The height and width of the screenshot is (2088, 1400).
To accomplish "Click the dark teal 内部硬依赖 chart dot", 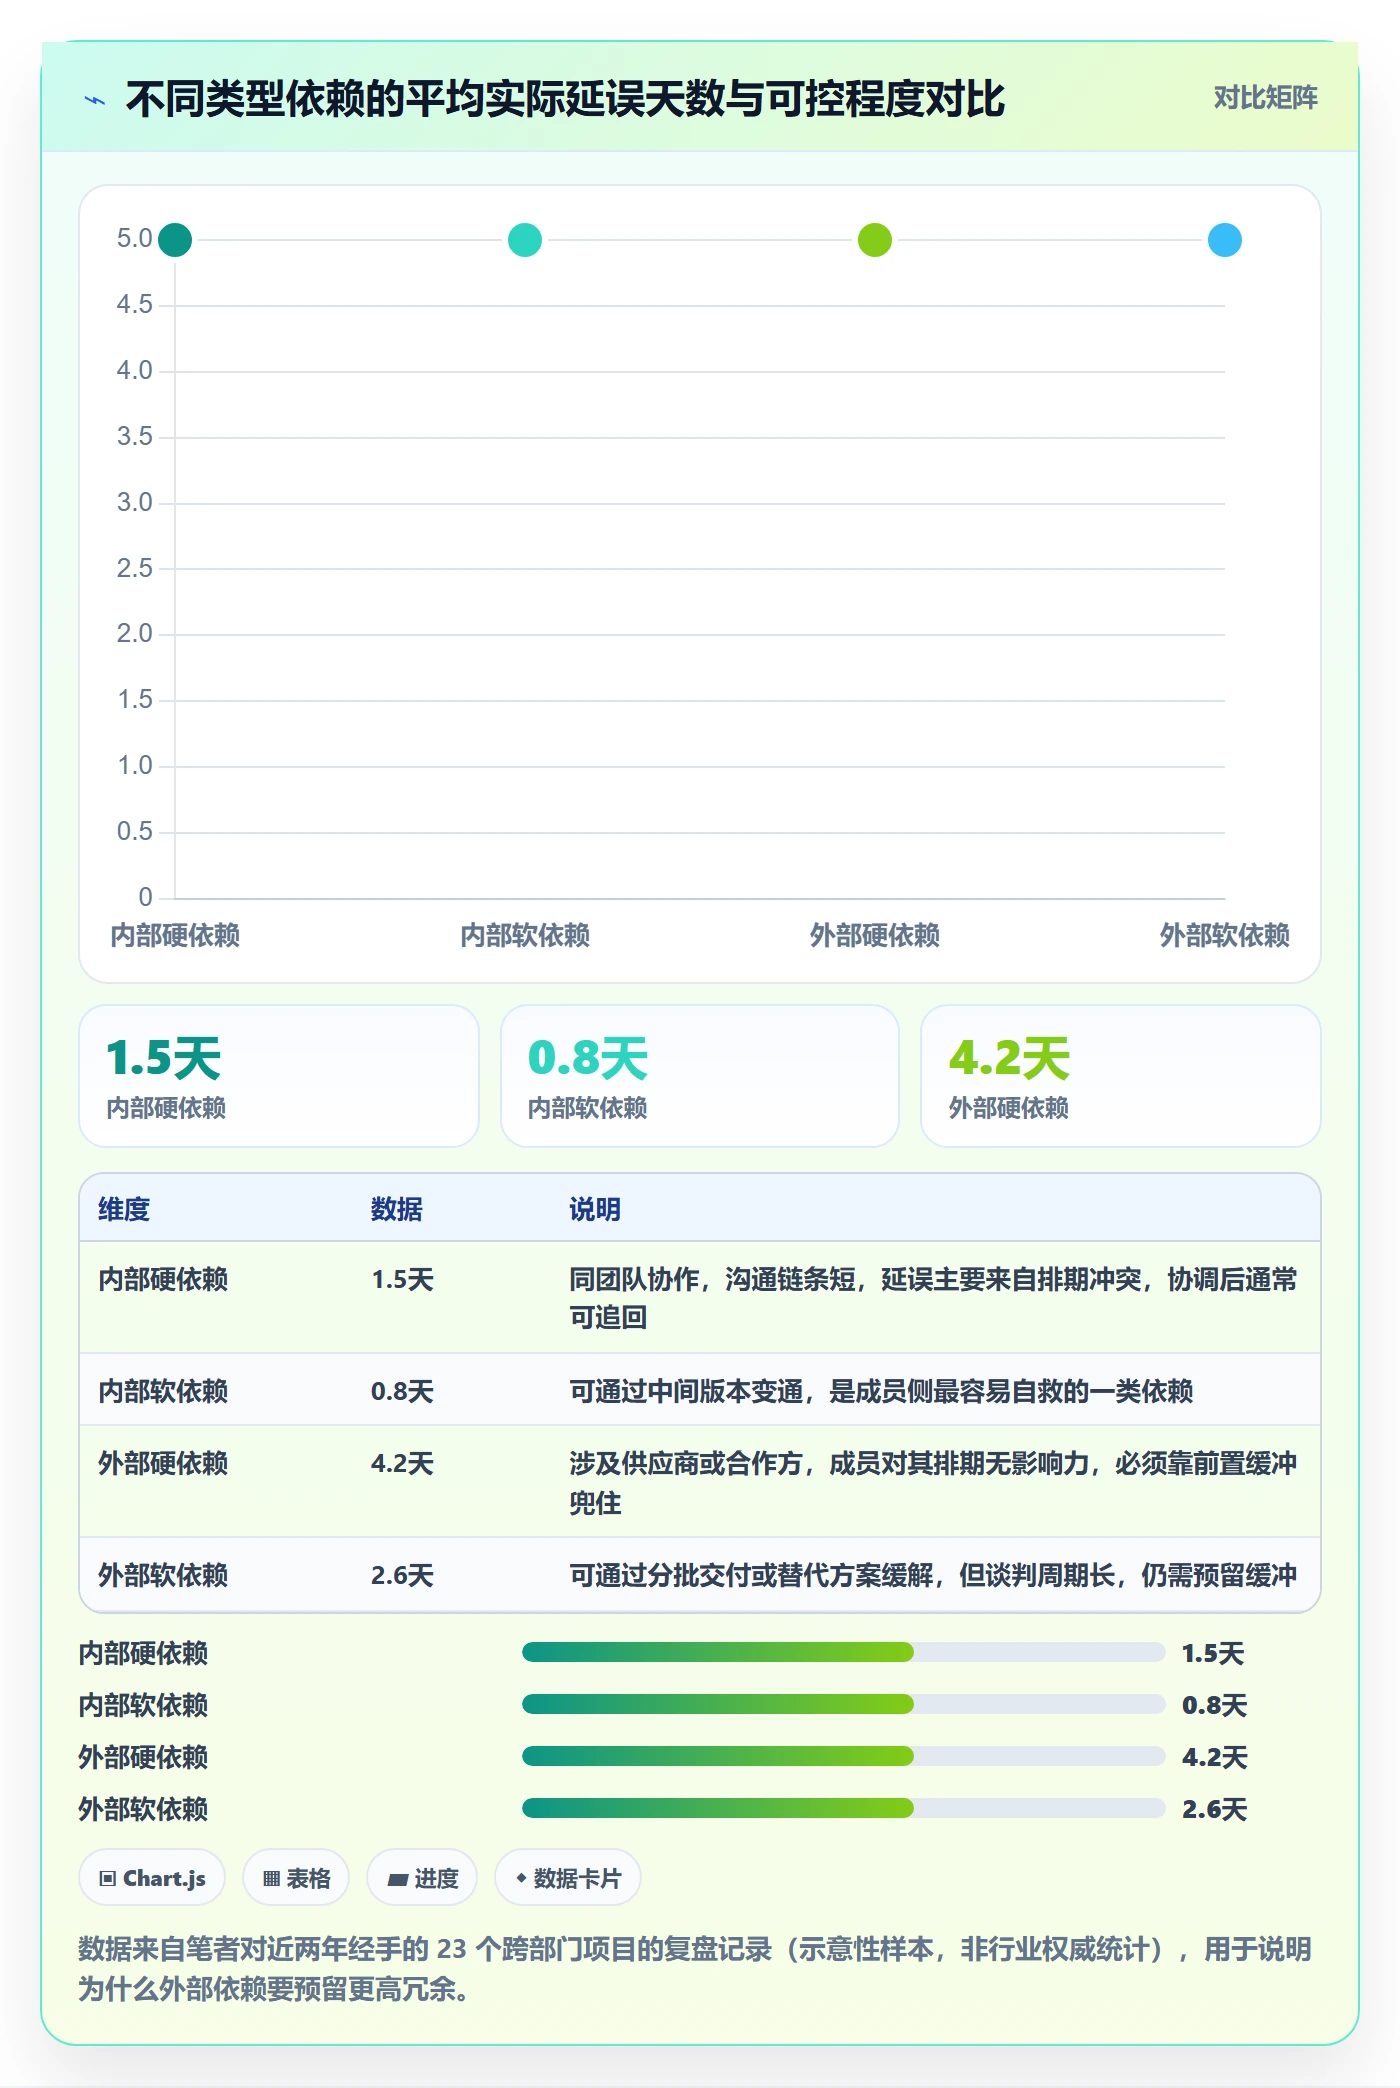I will click(175, 240).
